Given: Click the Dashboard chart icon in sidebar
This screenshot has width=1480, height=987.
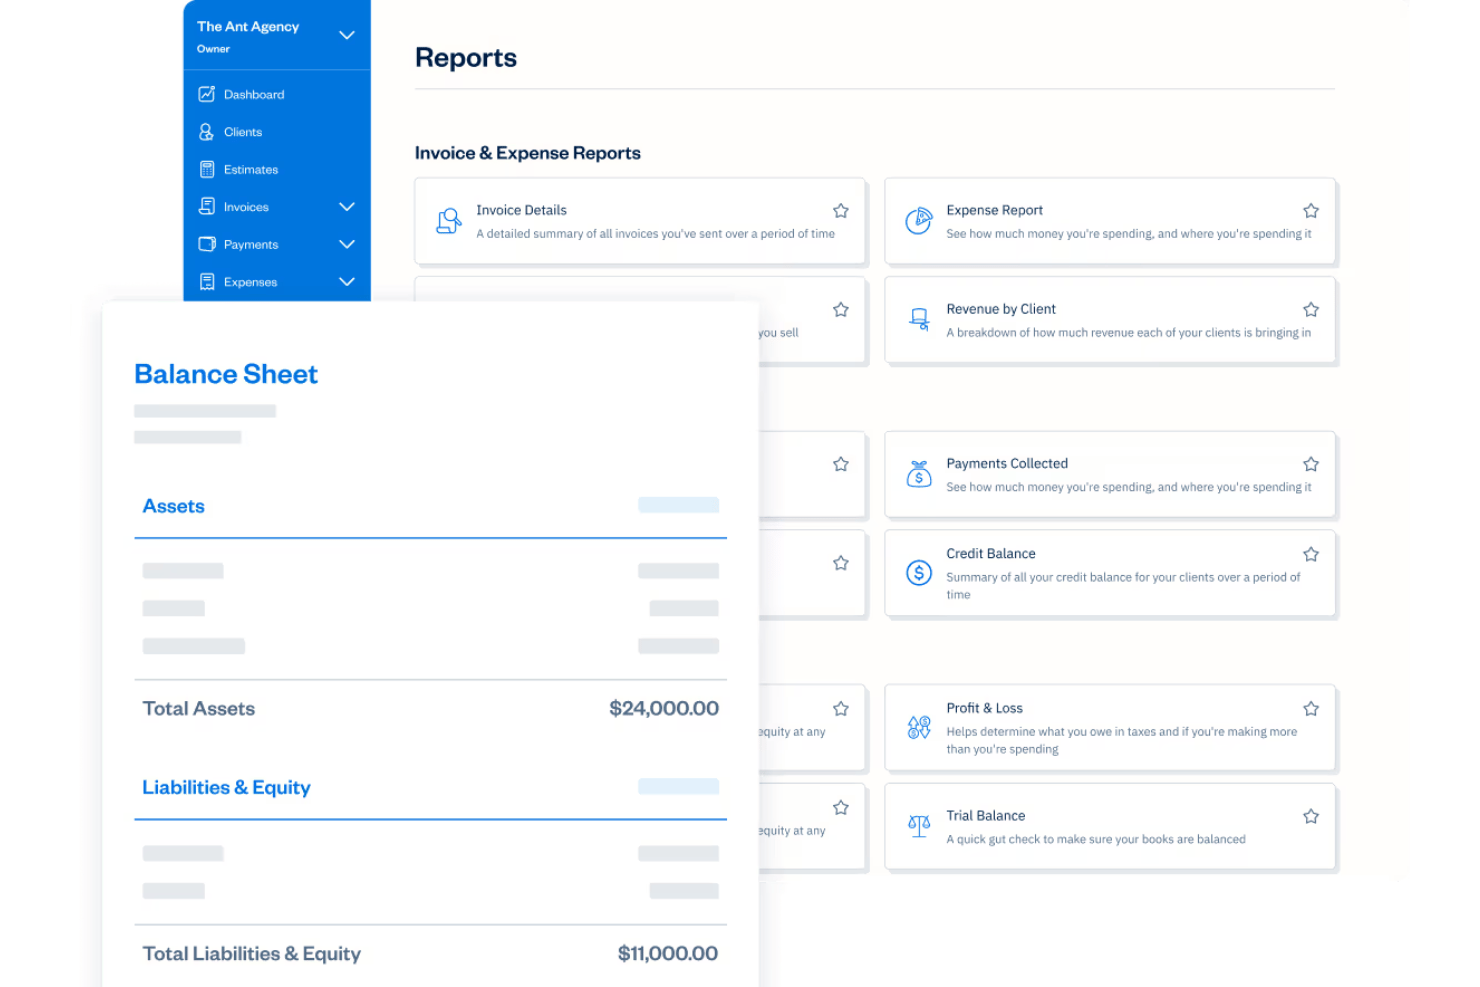Looking at the screenshot, I should pyautogui.click(x=207, y=94).
